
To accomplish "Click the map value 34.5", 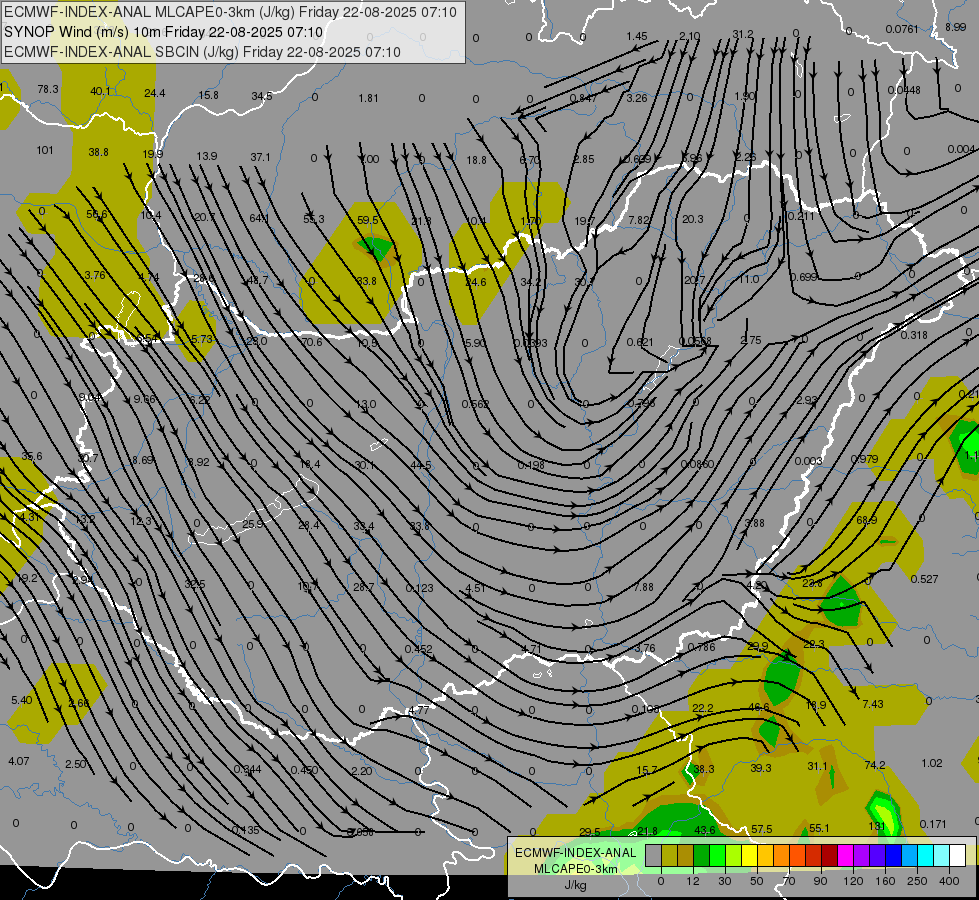I will coord(262,96).
